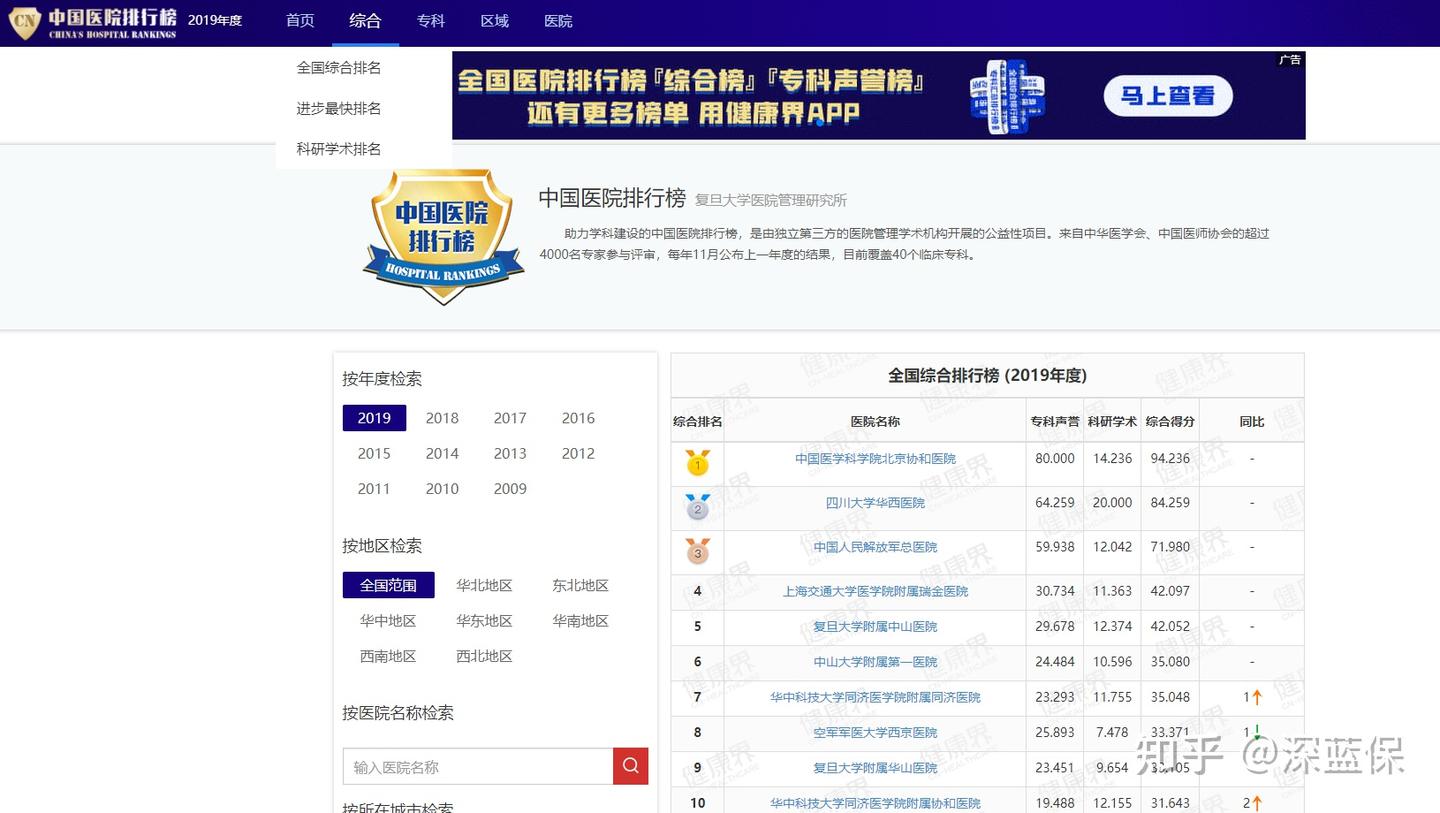Viewport: 1440px width, 813px height.
Task: Click the gold first-place medal icon
Action: 698,463
